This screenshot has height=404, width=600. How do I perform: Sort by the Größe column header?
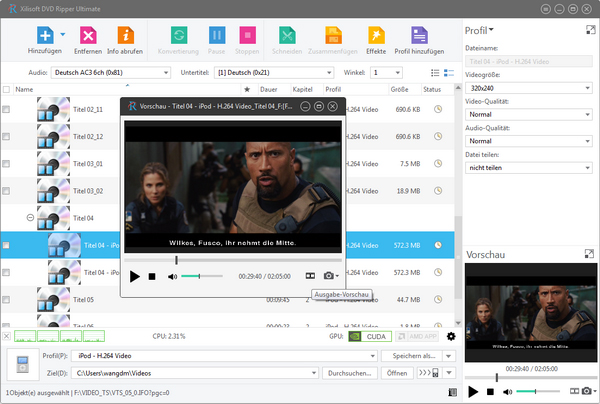pos(405,90)
